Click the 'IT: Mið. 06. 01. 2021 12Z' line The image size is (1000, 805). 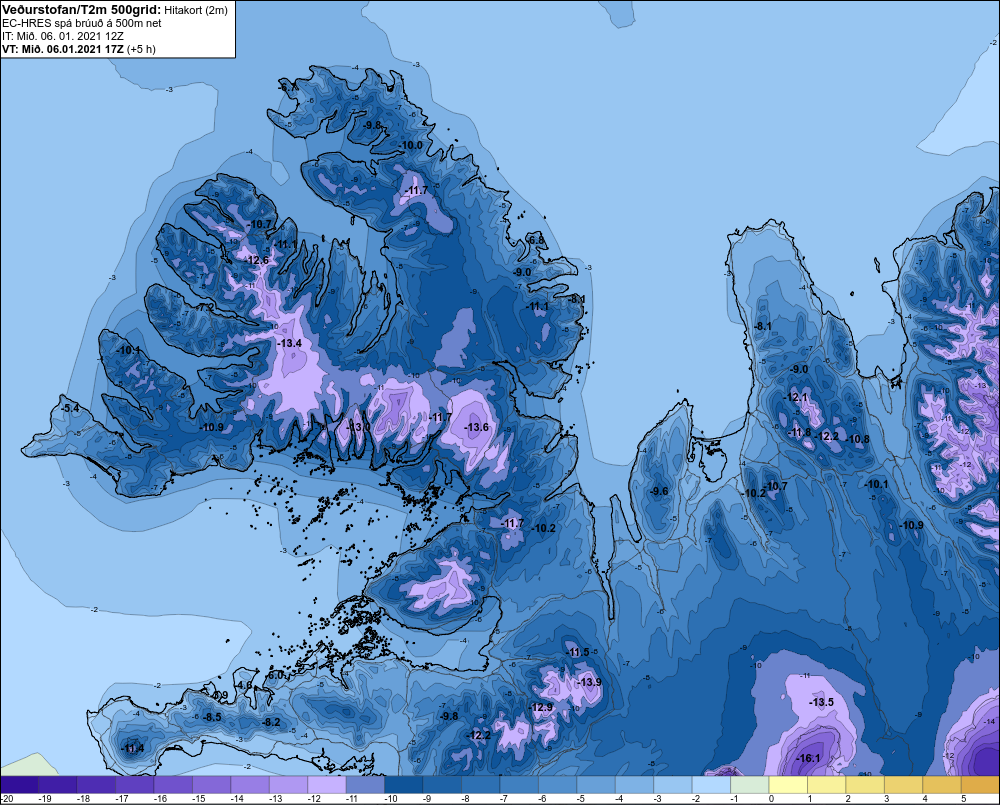pyautogui.click(x=63, y=36)
